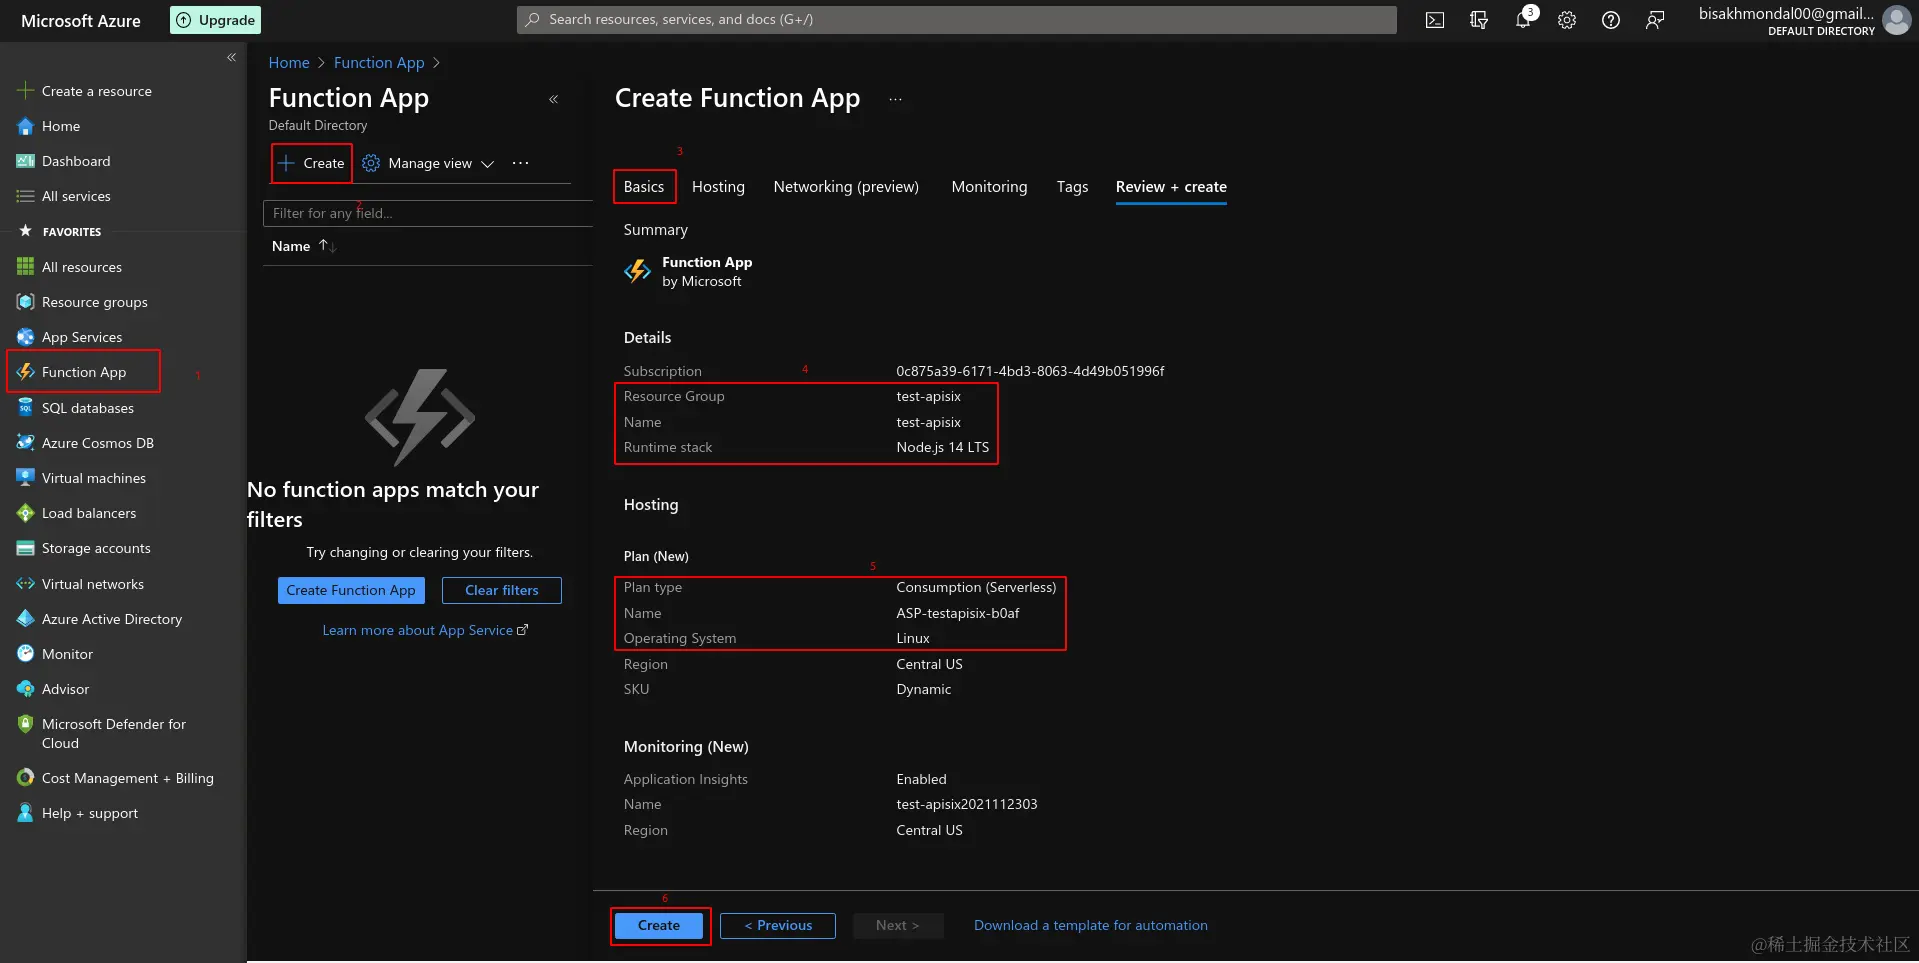The width and height of the screenshot is (1919, 963).
Task: Click the Next button
Action: [897, 926]
